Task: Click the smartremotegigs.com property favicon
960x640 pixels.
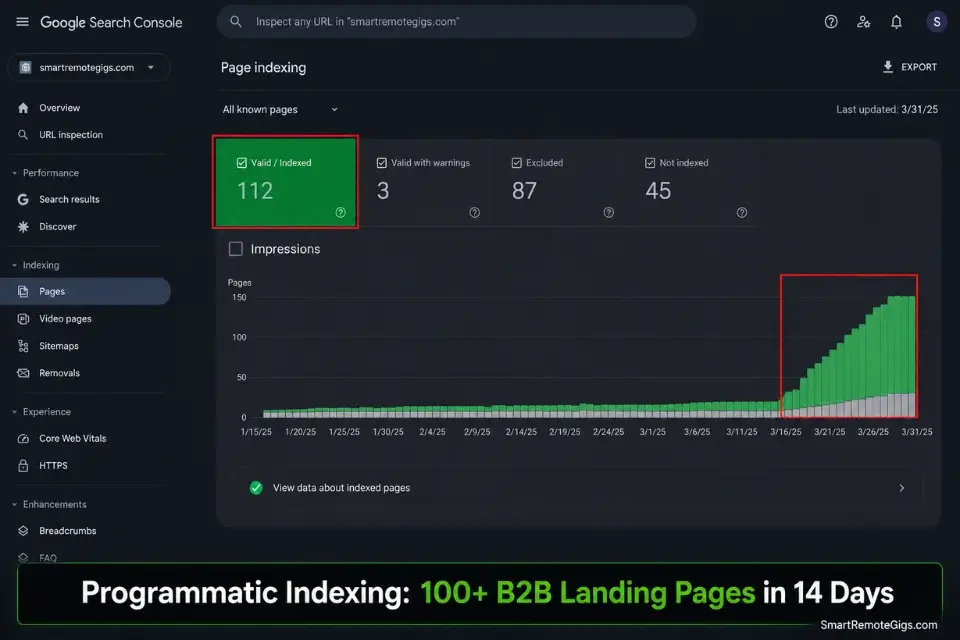Action: tap(25, 67)
